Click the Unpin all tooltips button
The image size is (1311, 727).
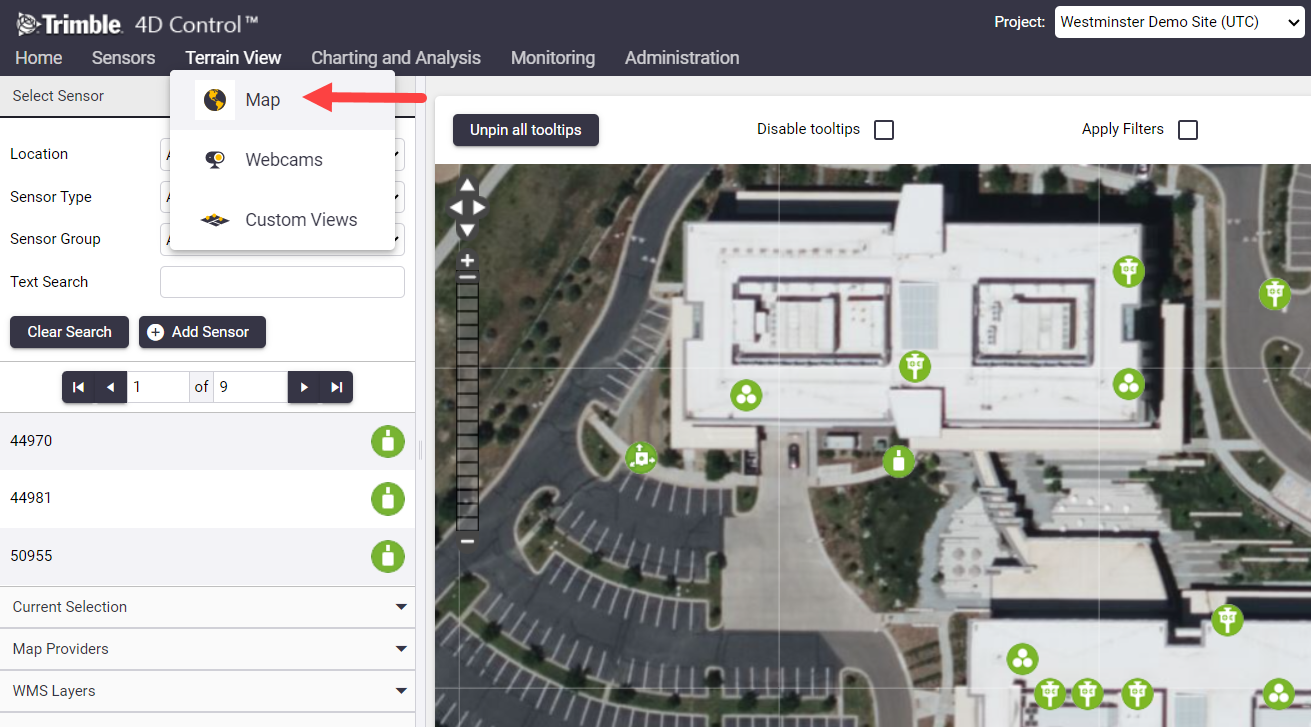click(526, 130)
